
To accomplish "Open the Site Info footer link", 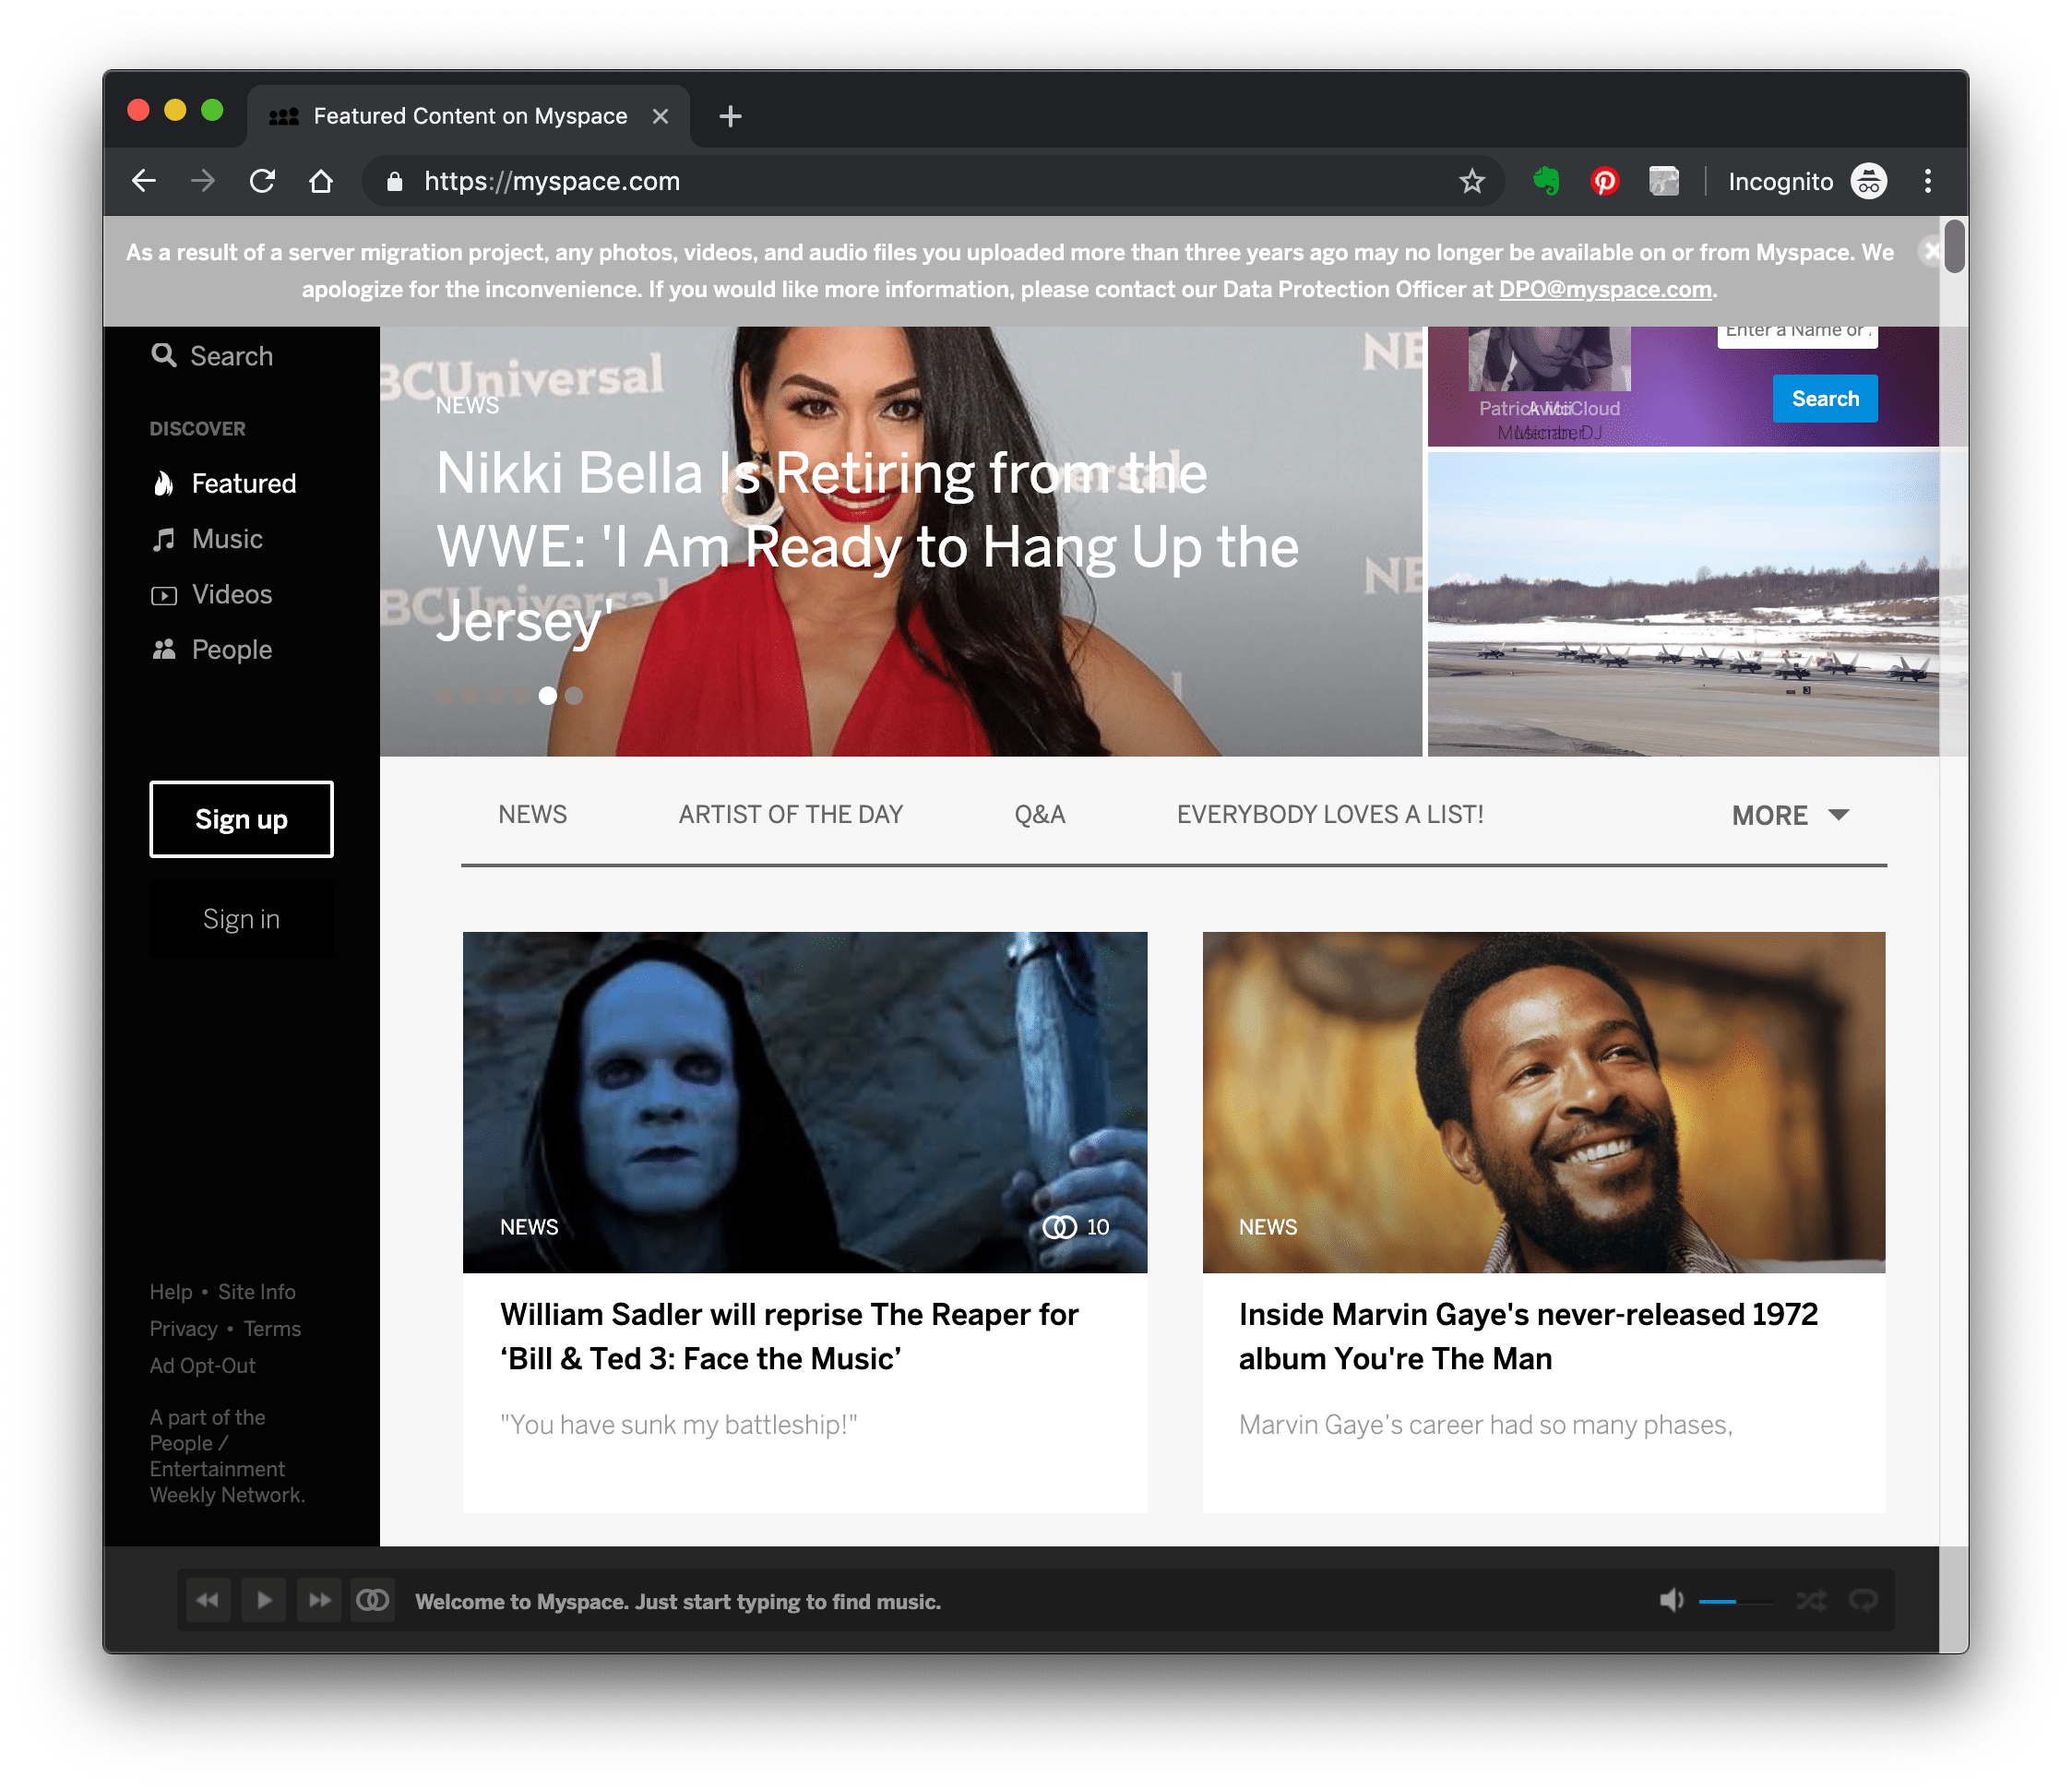I will 257,1292.
